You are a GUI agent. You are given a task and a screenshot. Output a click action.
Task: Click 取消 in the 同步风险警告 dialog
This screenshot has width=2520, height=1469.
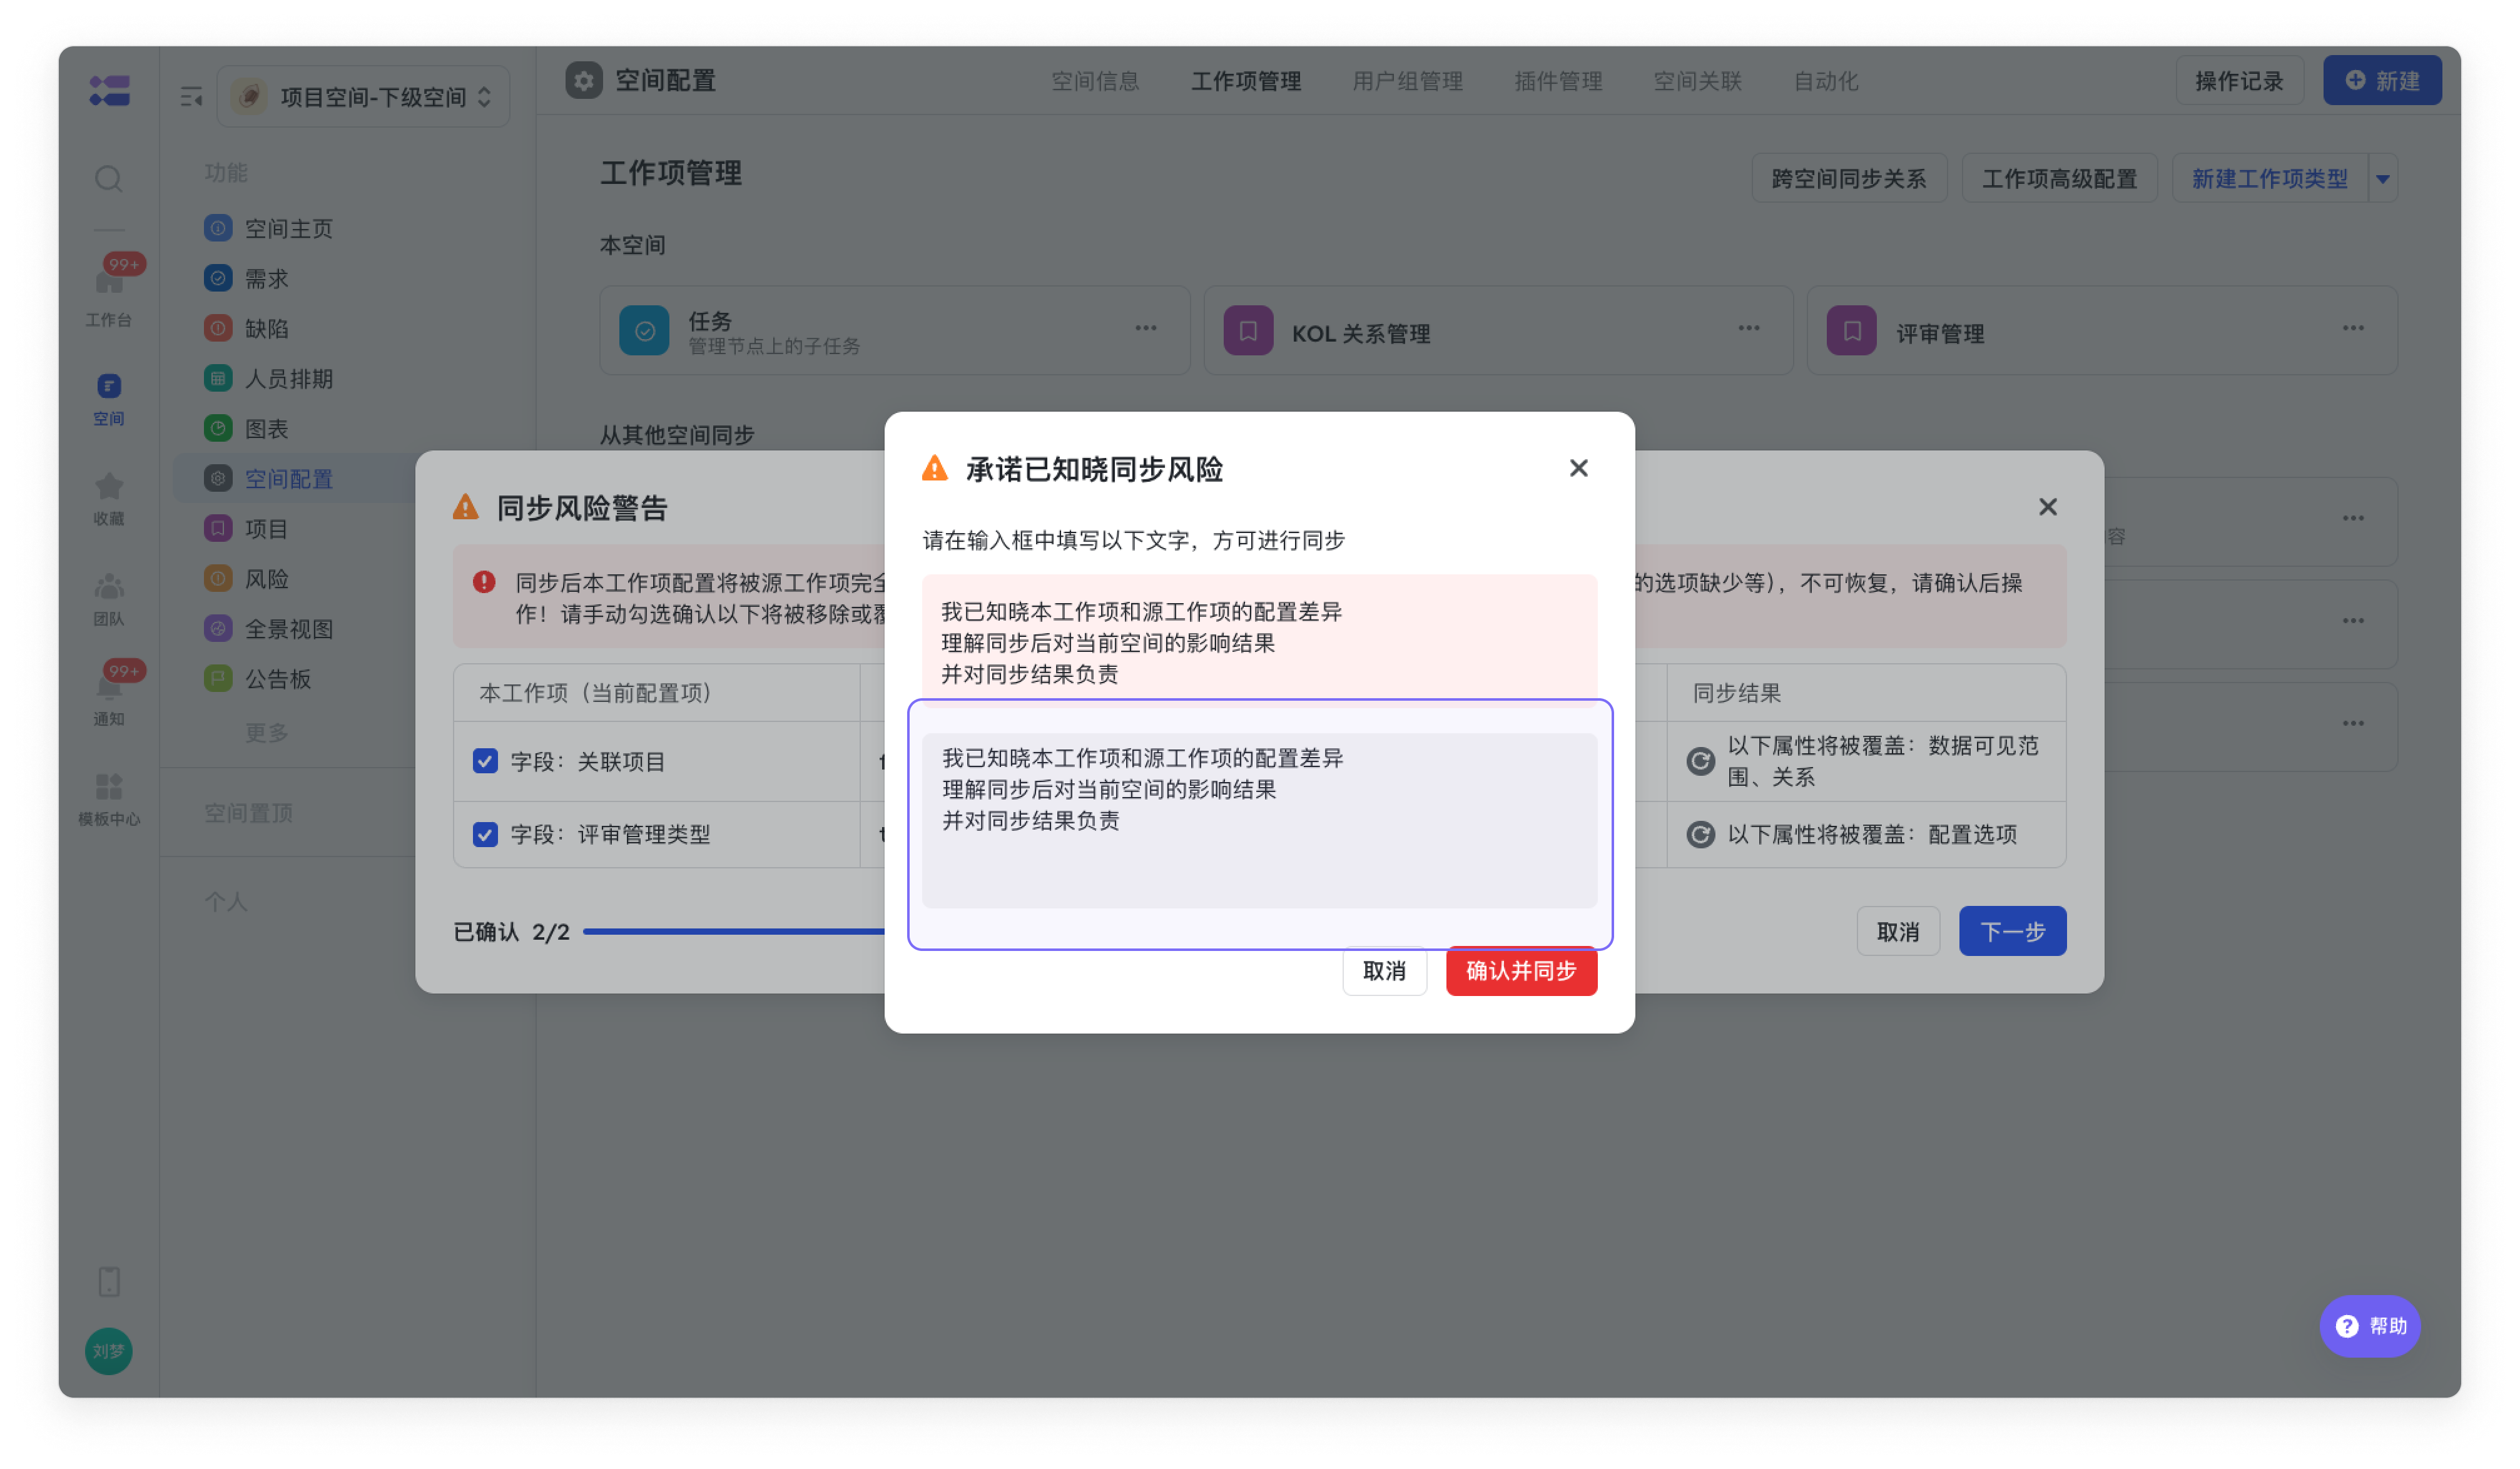tap(1898, 931)
